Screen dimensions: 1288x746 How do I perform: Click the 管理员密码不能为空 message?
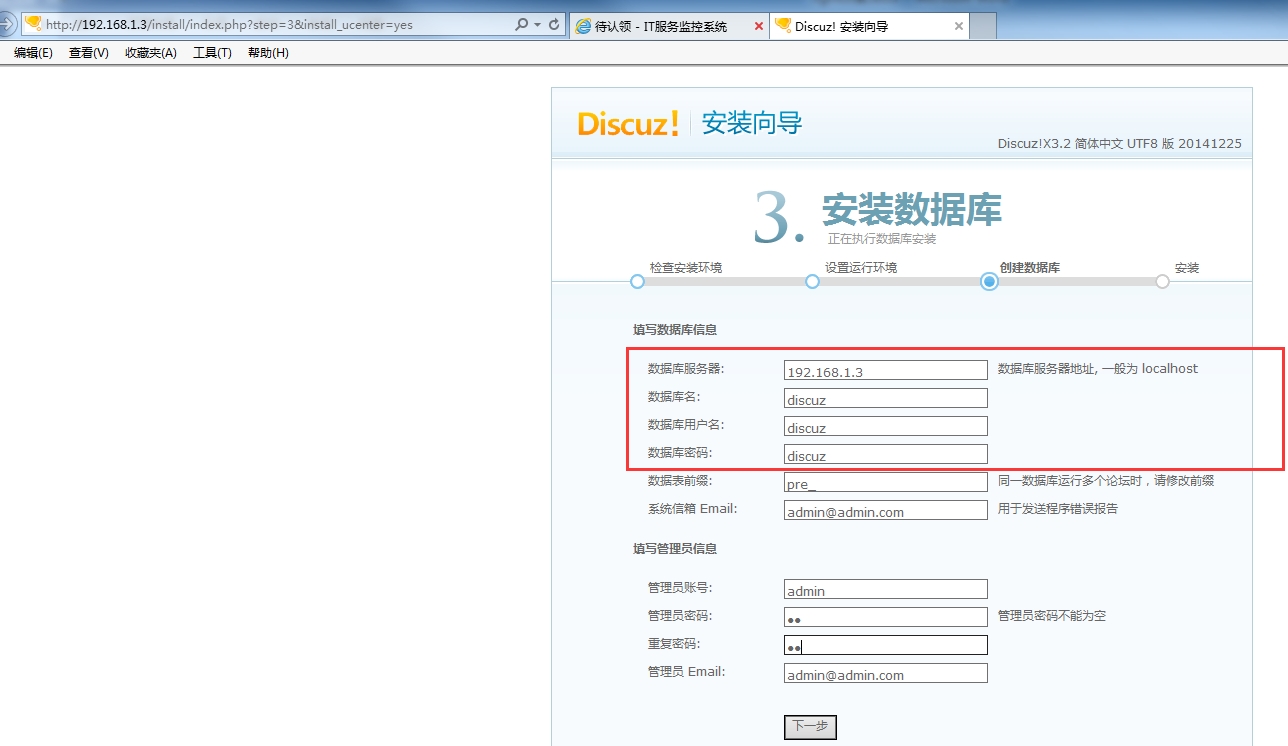pos(1052,616)
